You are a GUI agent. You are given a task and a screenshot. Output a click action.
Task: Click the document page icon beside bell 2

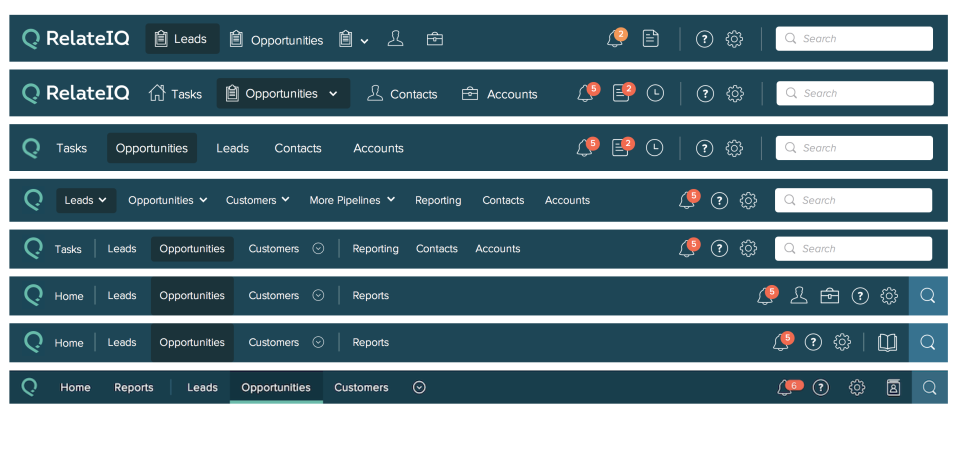[x=650, y=39]
